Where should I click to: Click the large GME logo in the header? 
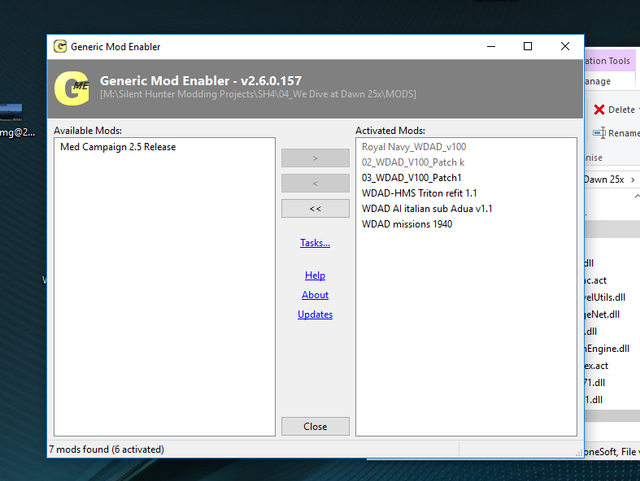[72, 89]
